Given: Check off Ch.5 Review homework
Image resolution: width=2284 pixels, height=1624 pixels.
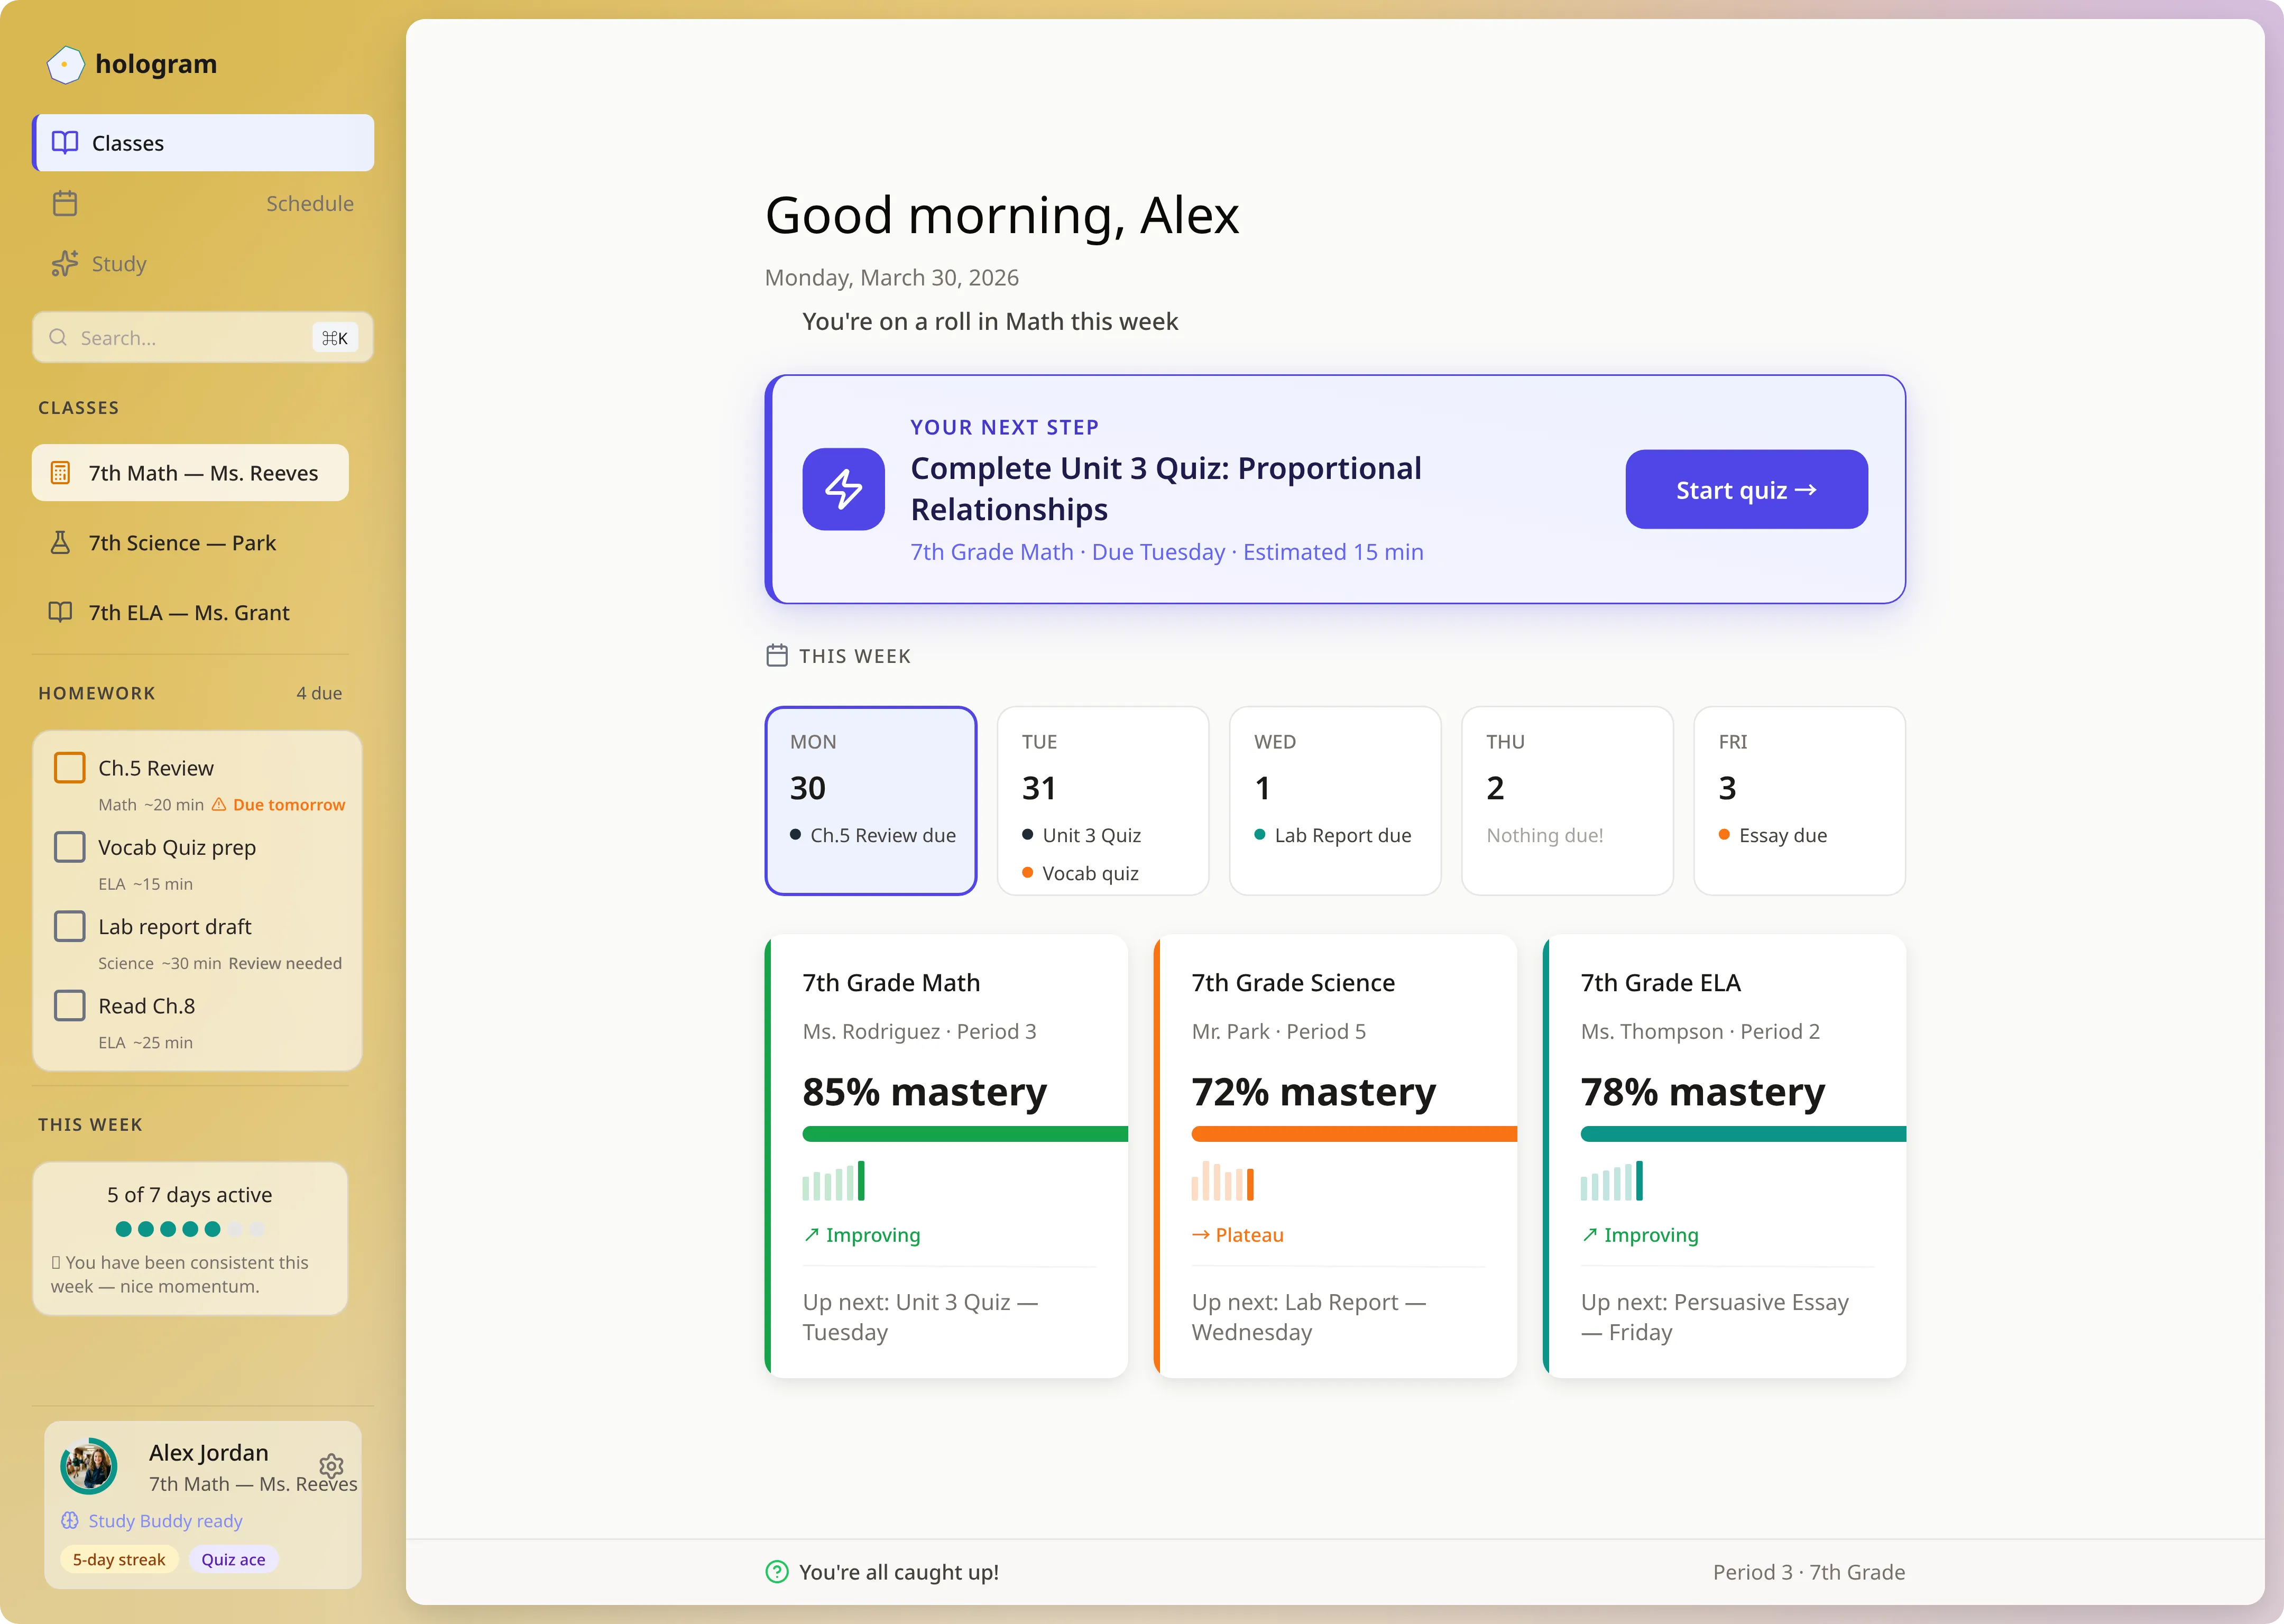Looking at the screenshot, I should click(x=69, y=767).
